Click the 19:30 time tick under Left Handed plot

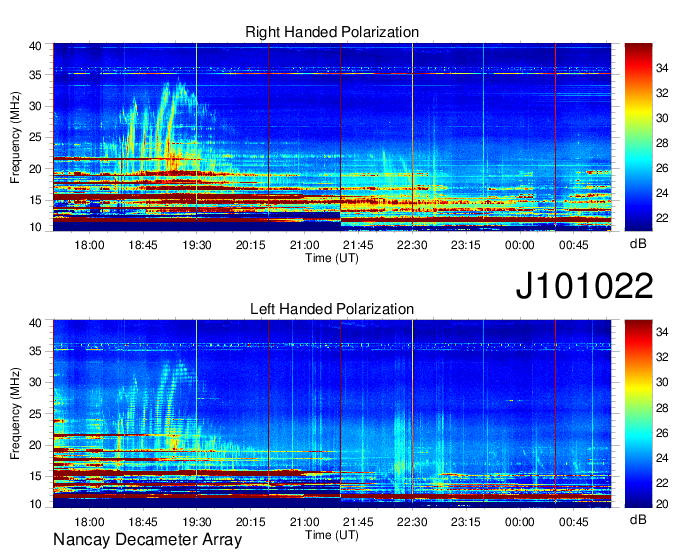(197, 522)
